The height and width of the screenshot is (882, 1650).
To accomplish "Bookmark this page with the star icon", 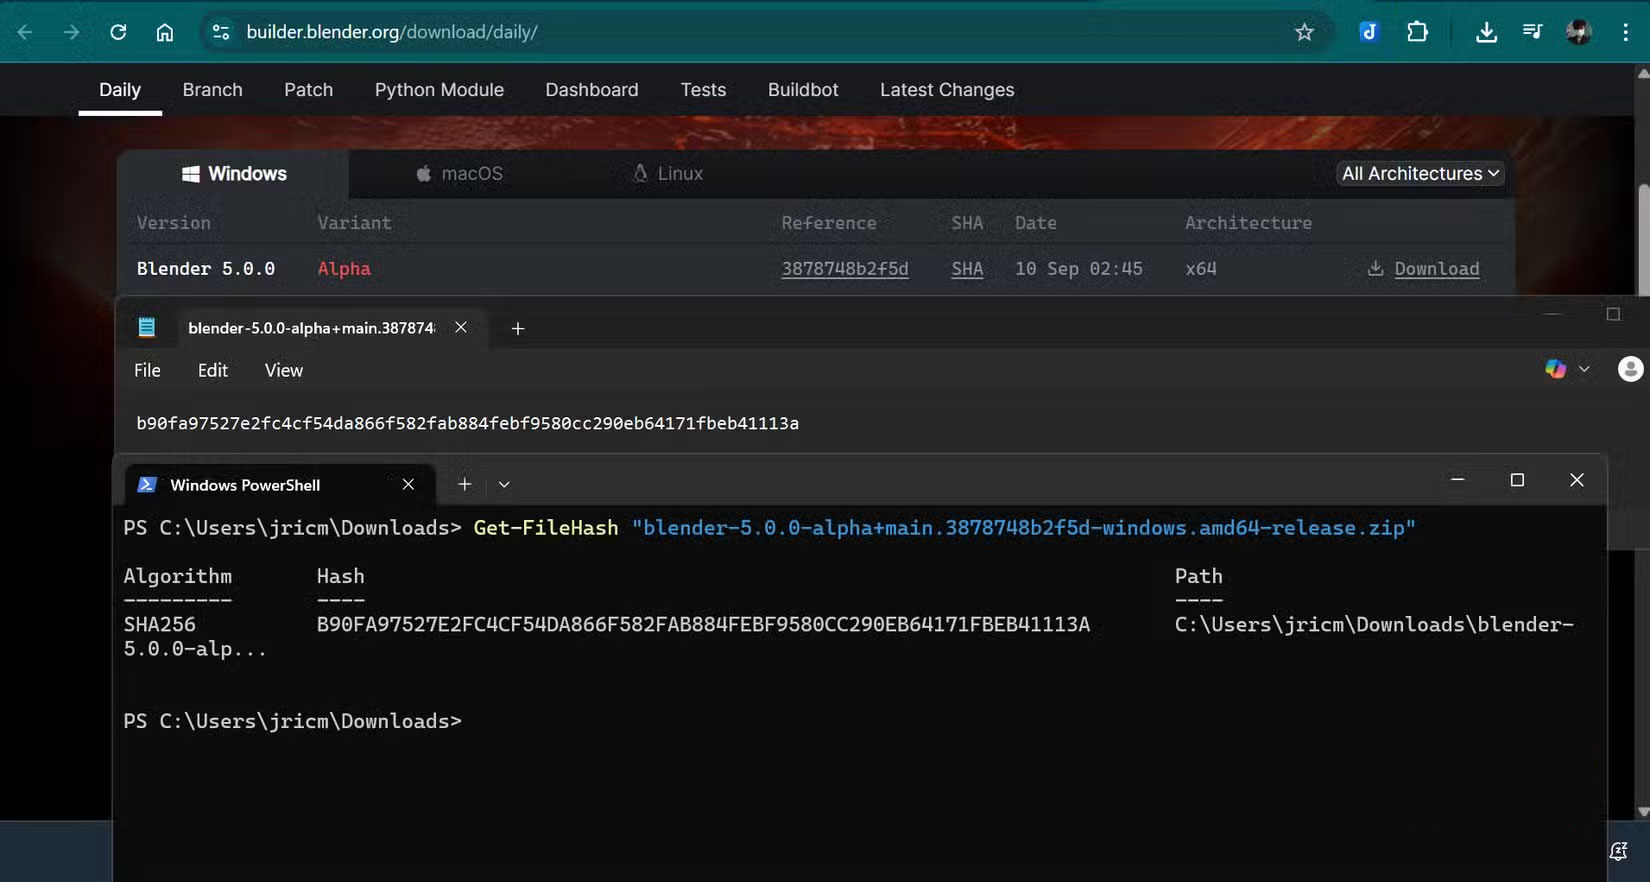I will pyautogui.click(x=1304, y=32).
